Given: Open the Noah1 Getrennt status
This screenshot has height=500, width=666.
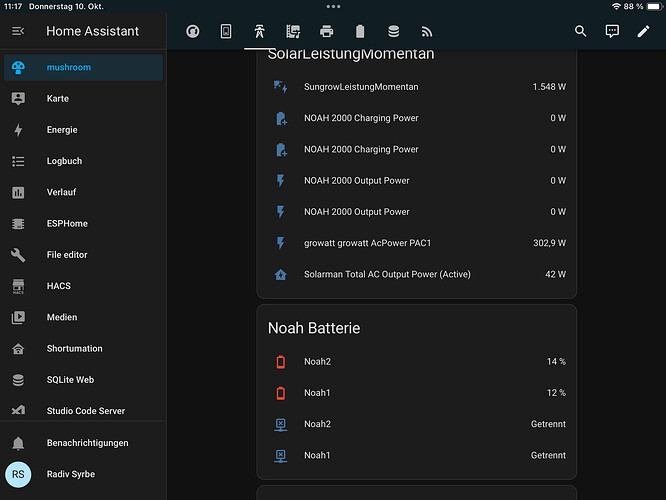Looking at the screenshot, I should pos(548,455).
